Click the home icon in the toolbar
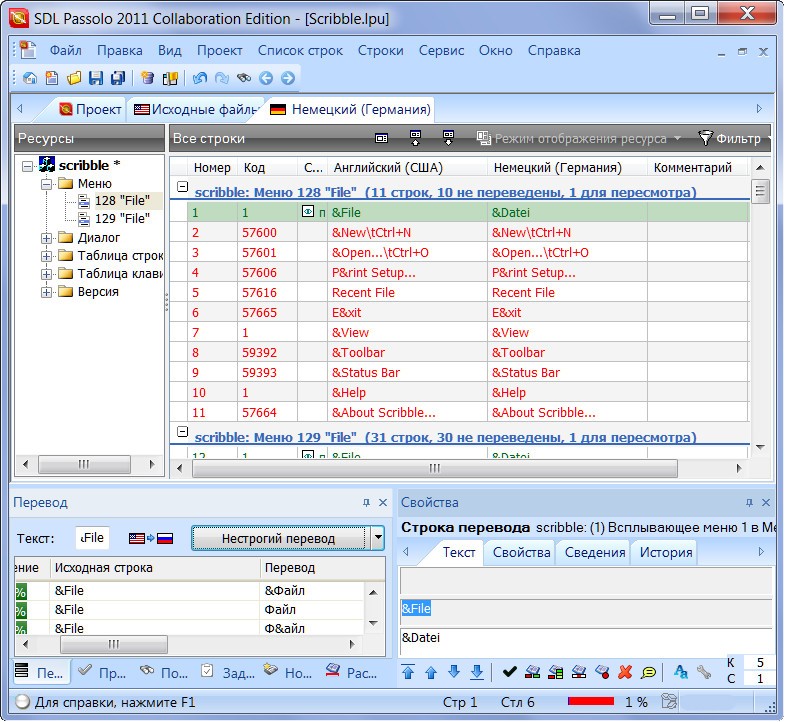 tap(30, 78)
